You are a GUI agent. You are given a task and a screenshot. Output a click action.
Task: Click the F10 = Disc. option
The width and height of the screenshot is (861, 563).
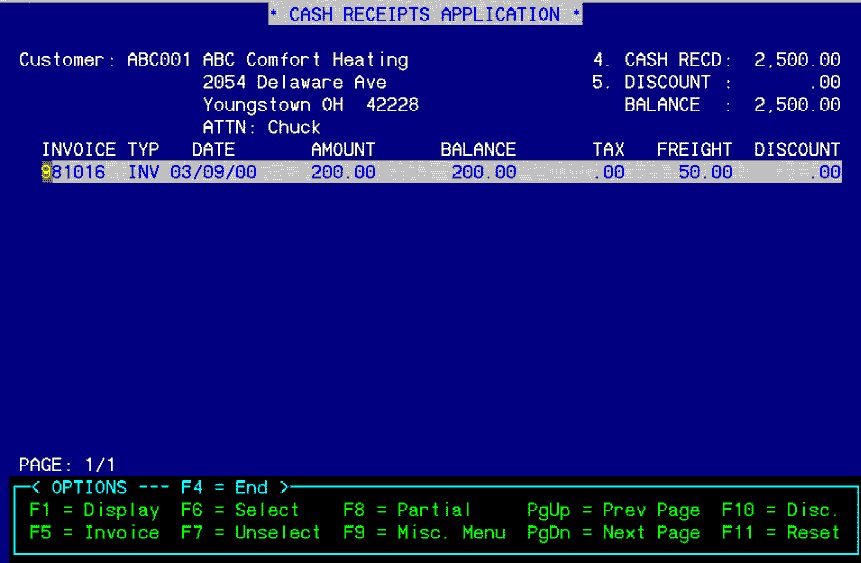tap(780, 510)
